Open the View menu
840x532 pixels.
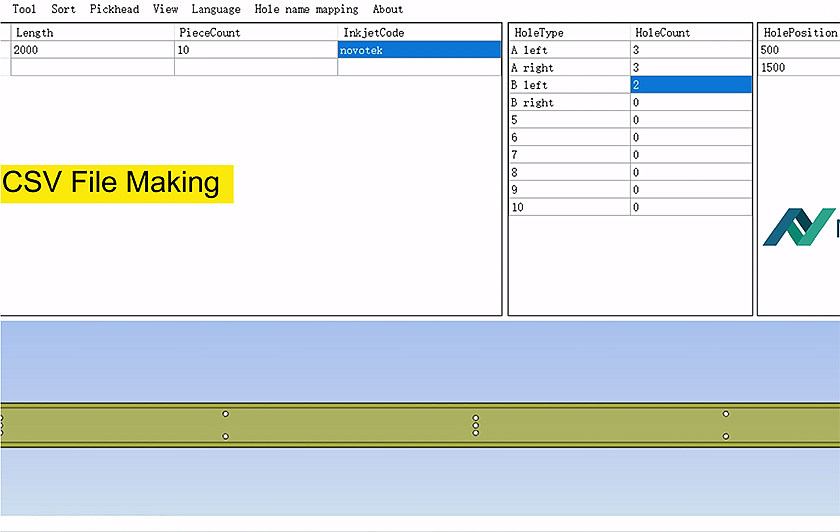tap(166, 9)
